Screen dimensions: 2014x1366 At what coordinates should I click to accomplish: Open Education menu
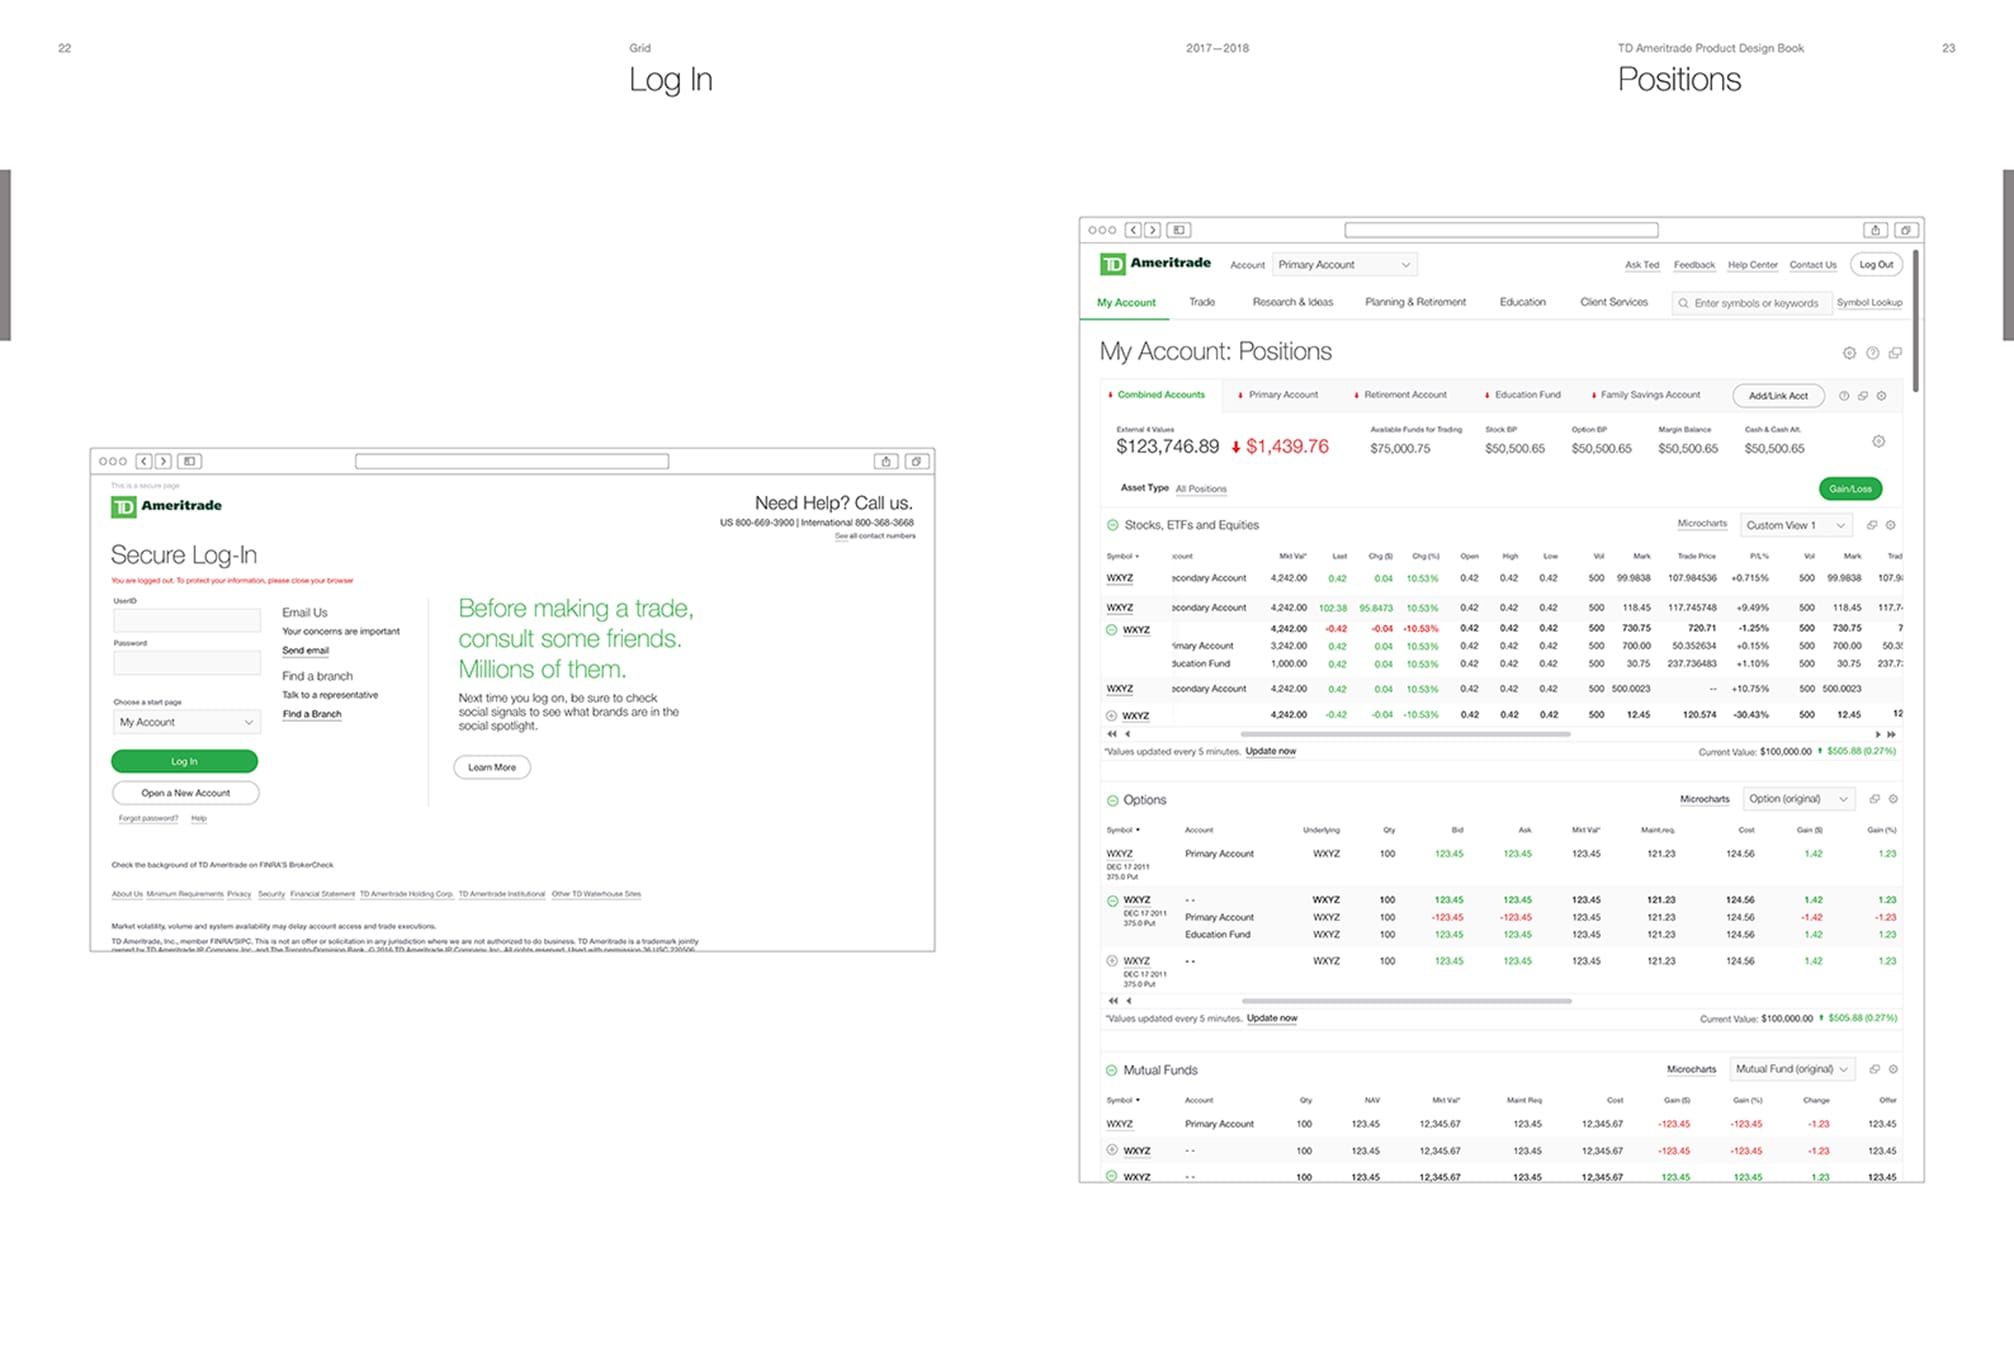pos(1522,302)
